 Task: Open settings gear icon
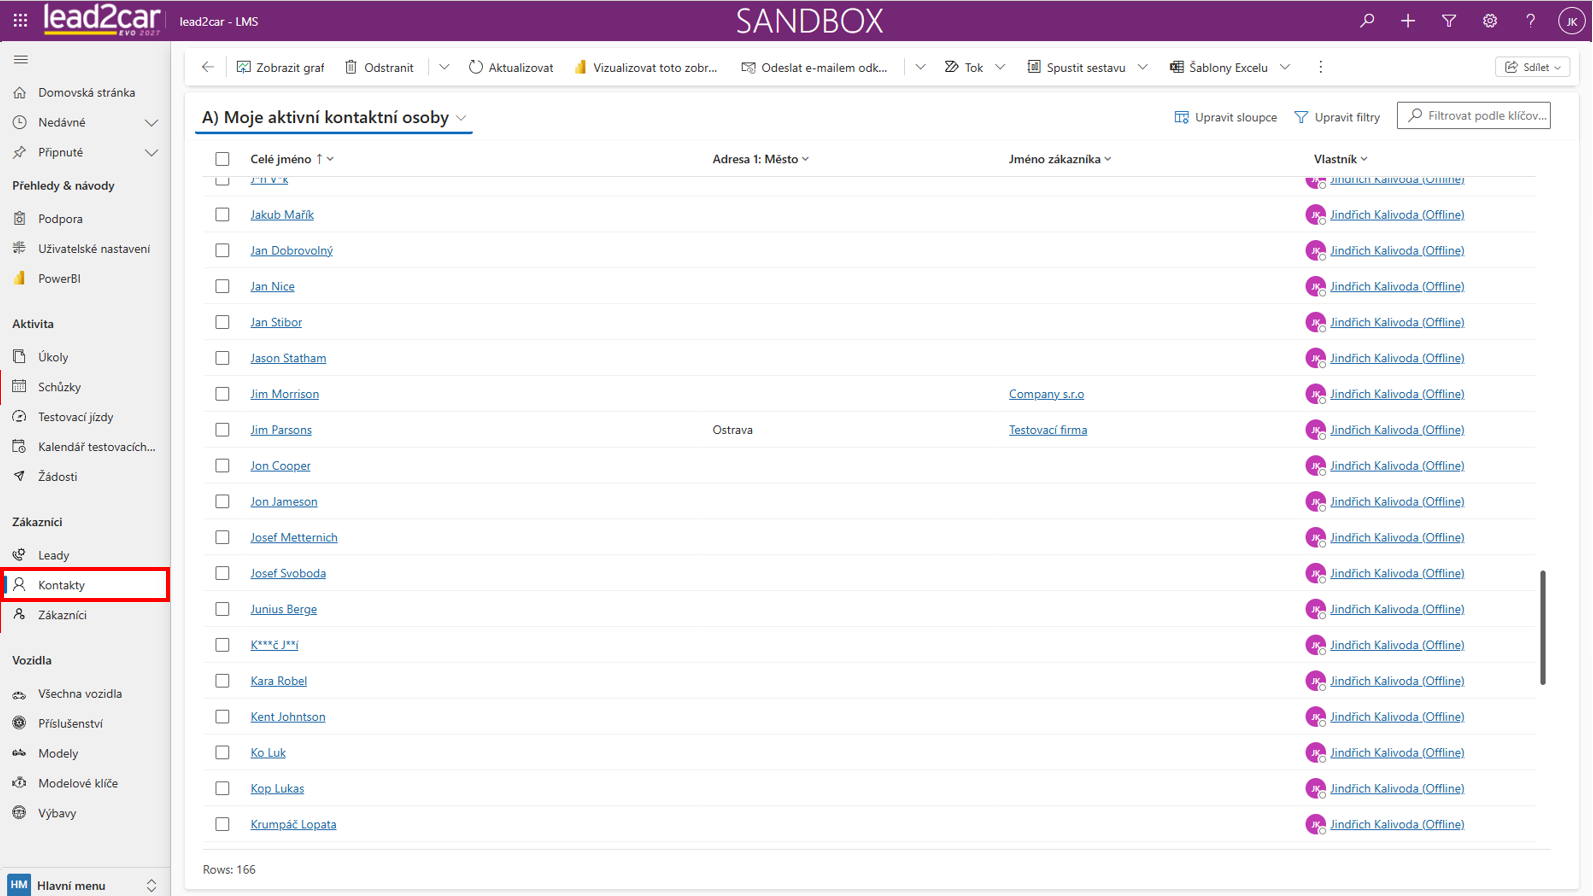[1490, 21]
